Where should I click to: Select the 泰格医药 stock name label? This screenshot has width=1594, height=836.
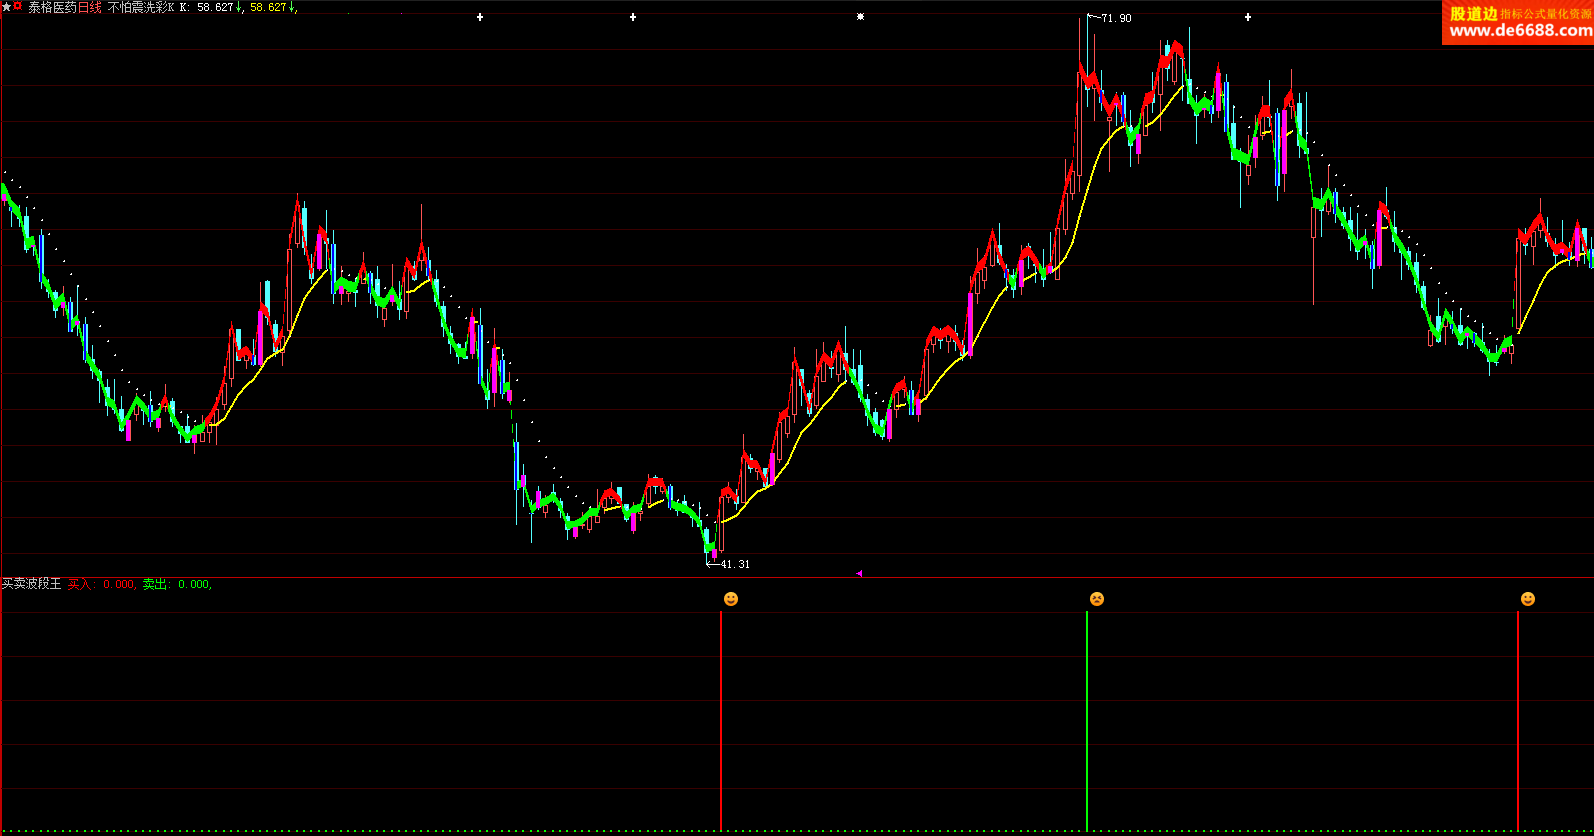[x=52, y=7]
